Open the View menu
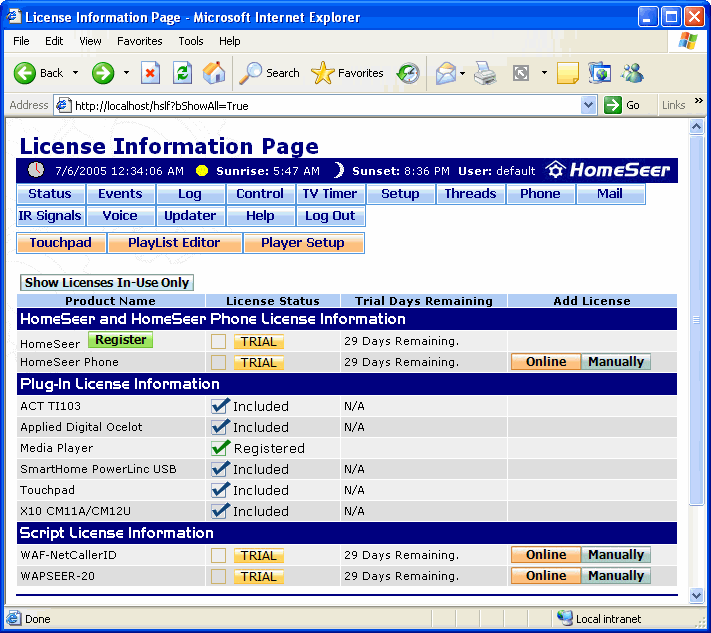 coord(90,41)
